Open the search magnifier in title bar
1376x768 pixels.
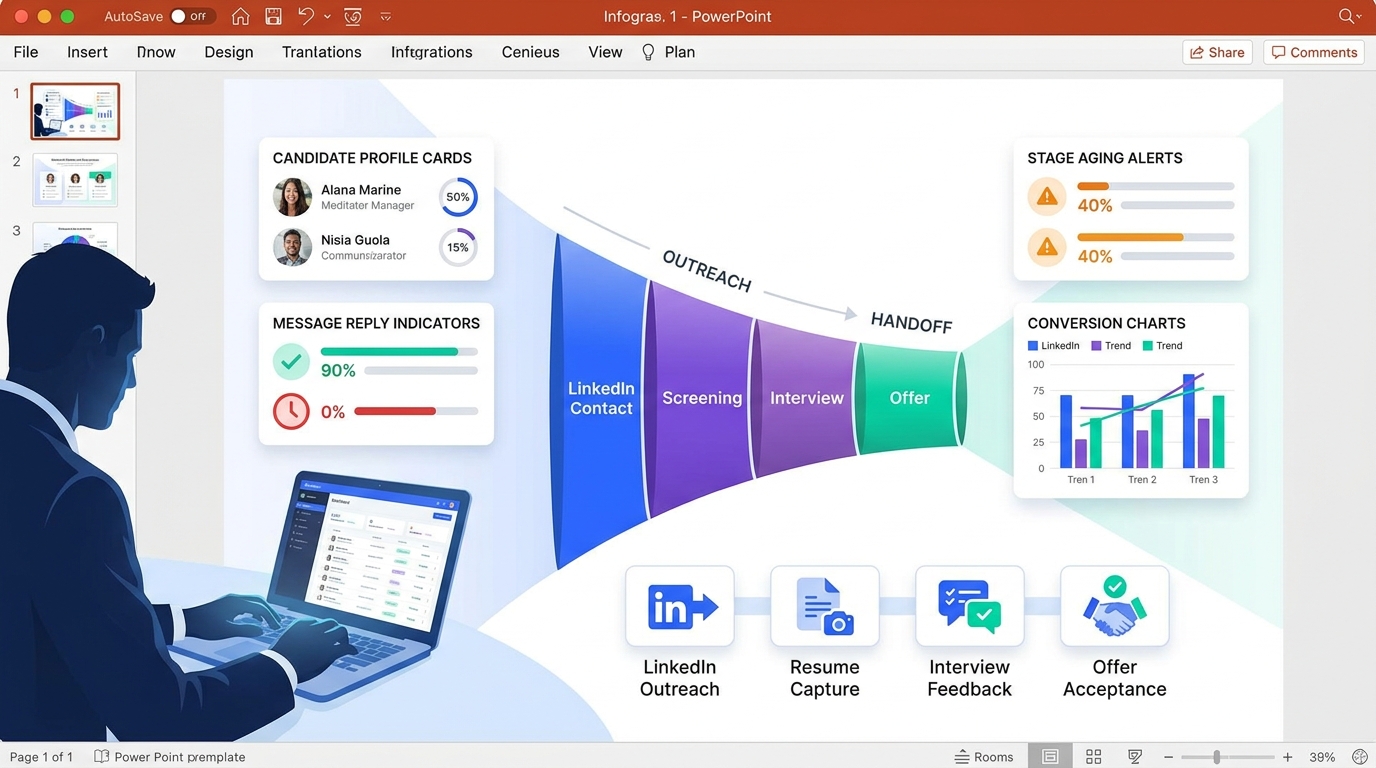[x=1347, y=16]
